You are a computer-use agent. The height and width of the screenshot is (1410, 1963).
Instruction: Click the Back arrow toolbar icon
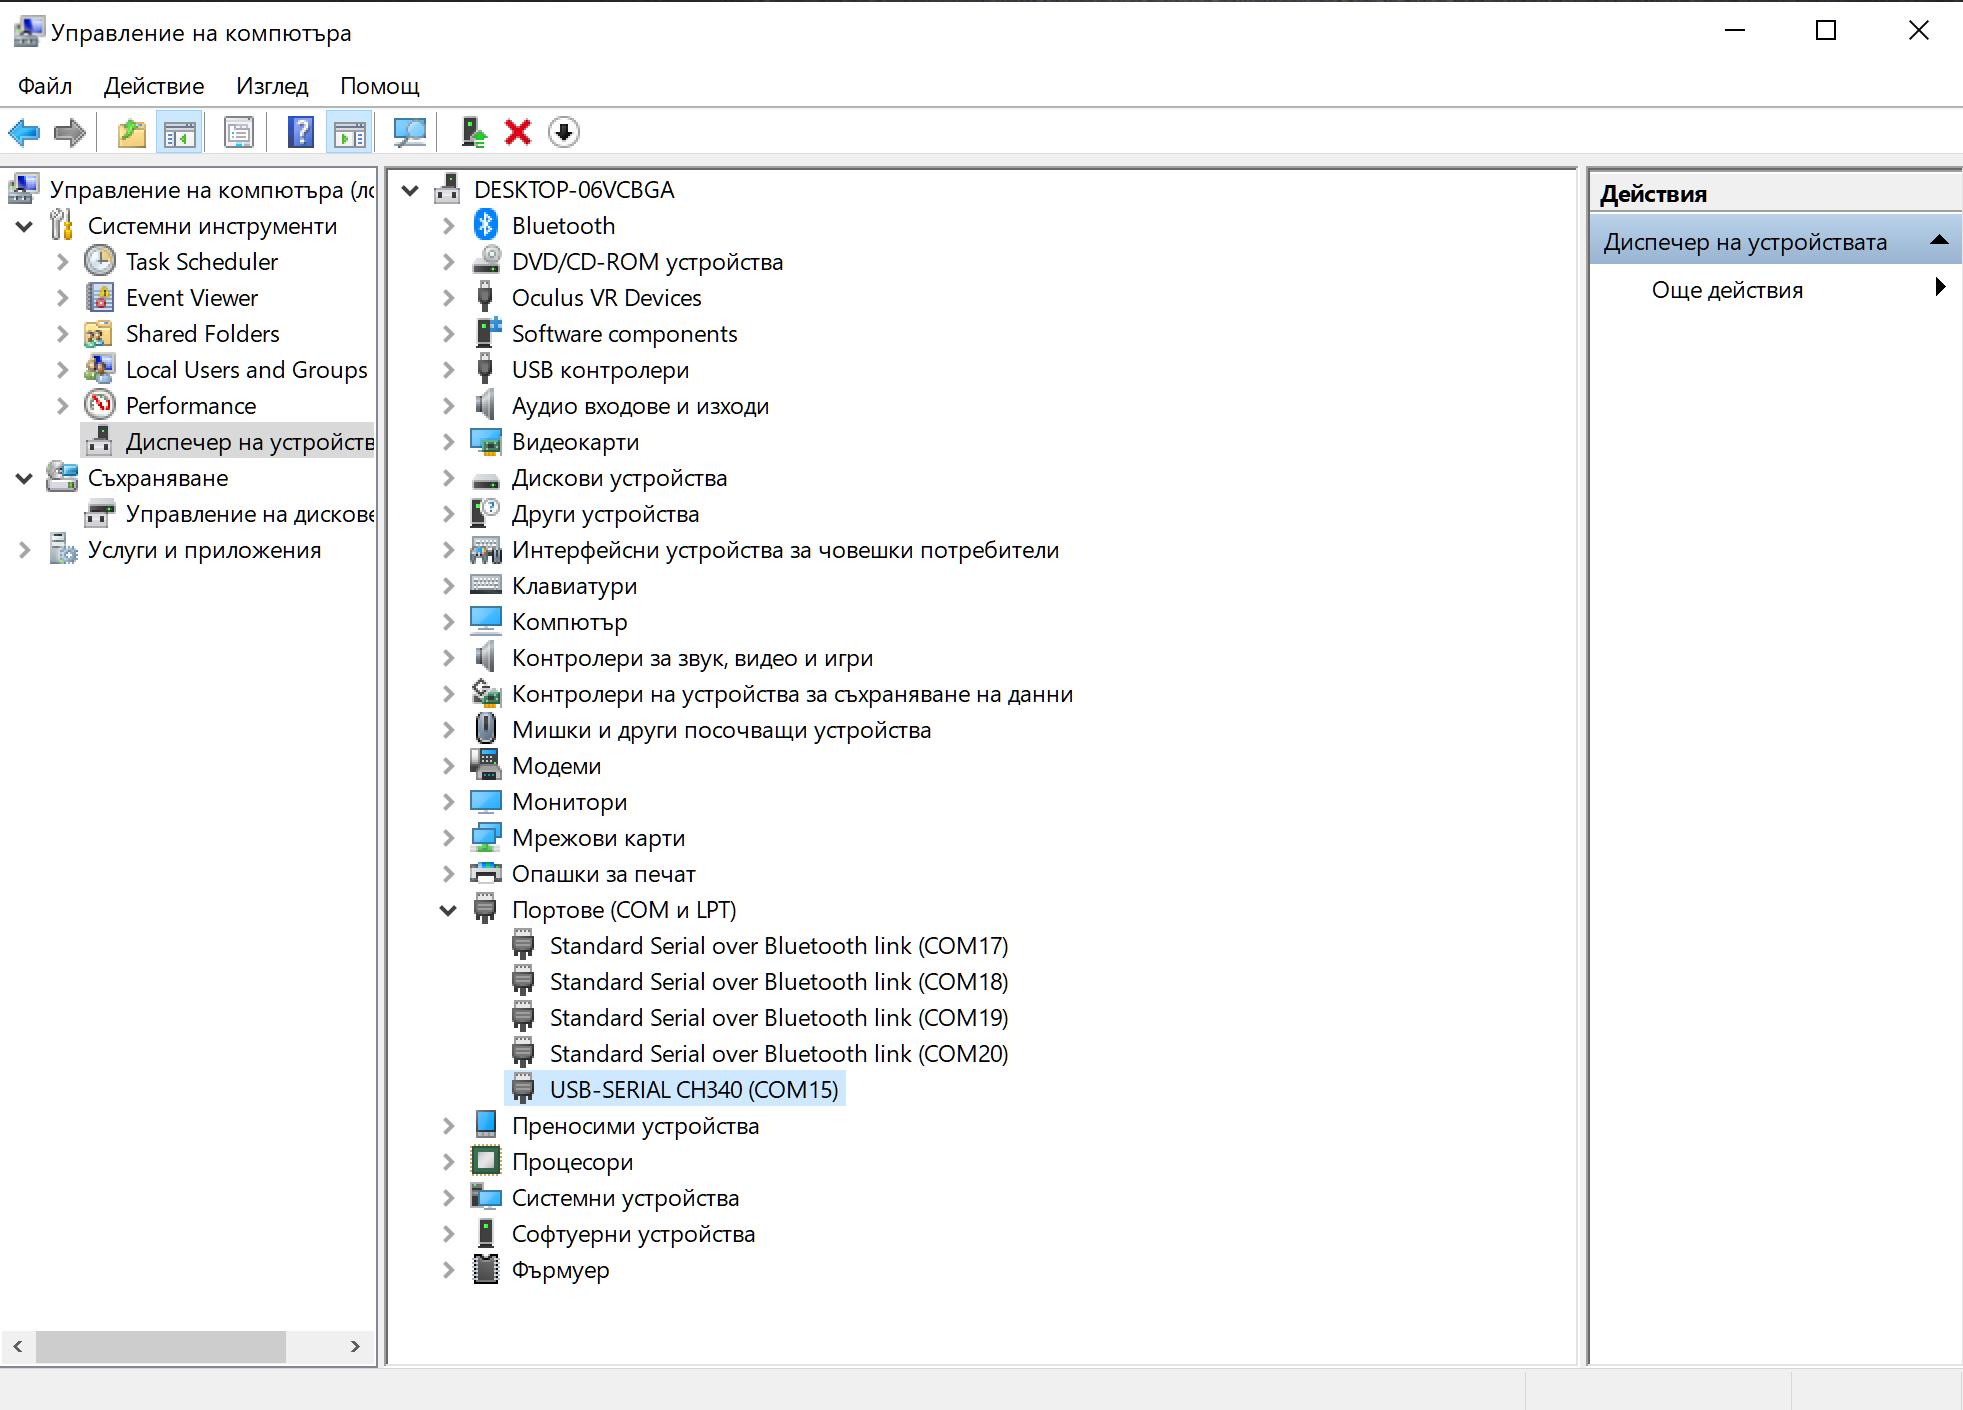click(24, 132)
